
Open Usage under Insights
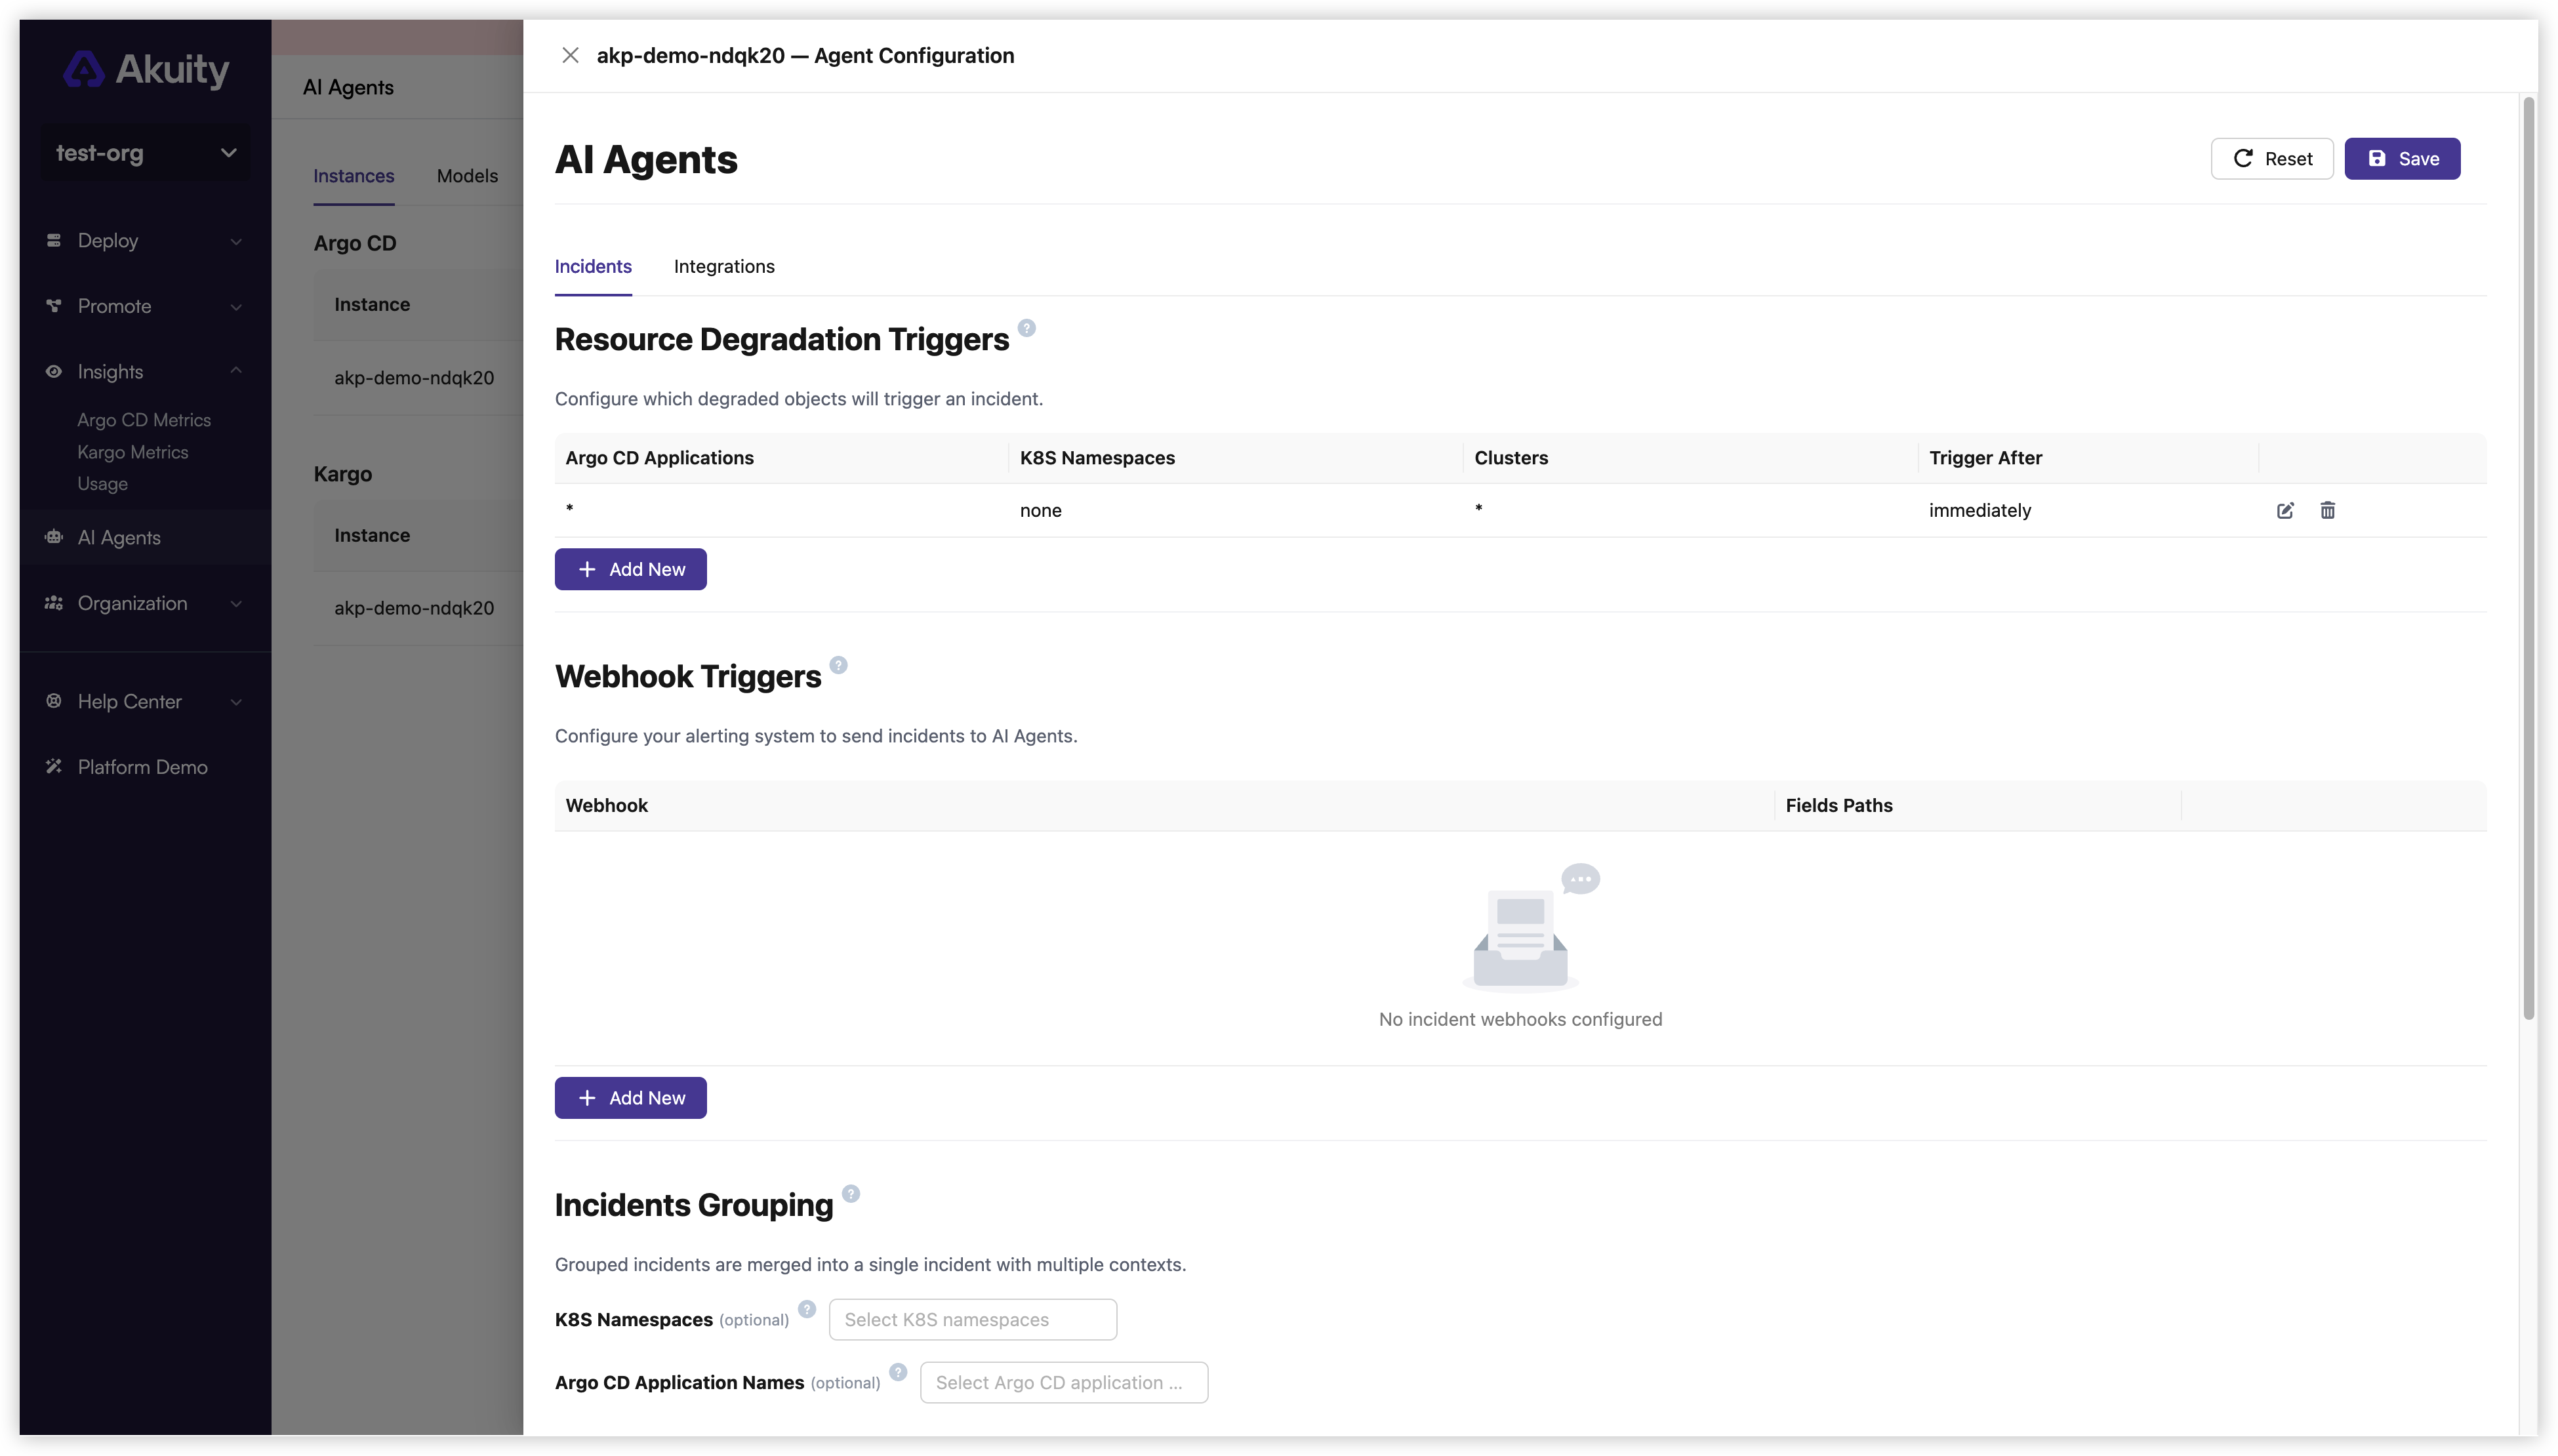click(103, 483)
